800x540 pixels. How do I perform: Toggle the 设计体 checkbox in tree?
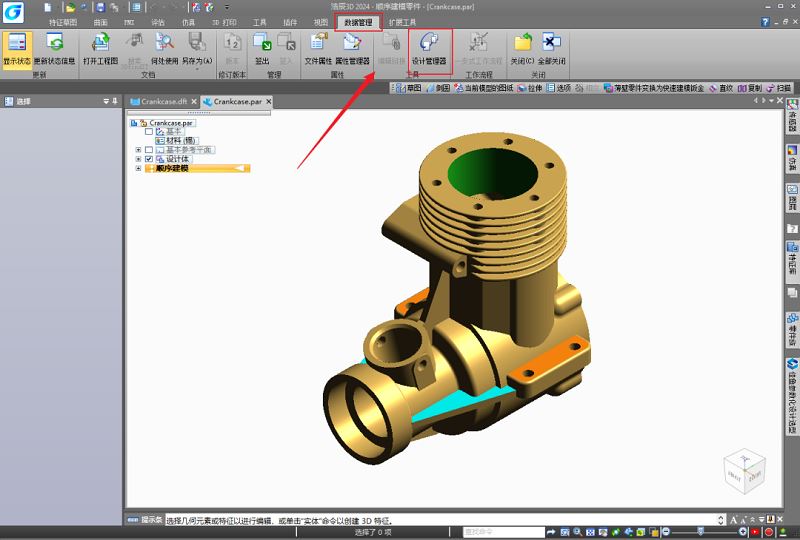click(149, 159)
